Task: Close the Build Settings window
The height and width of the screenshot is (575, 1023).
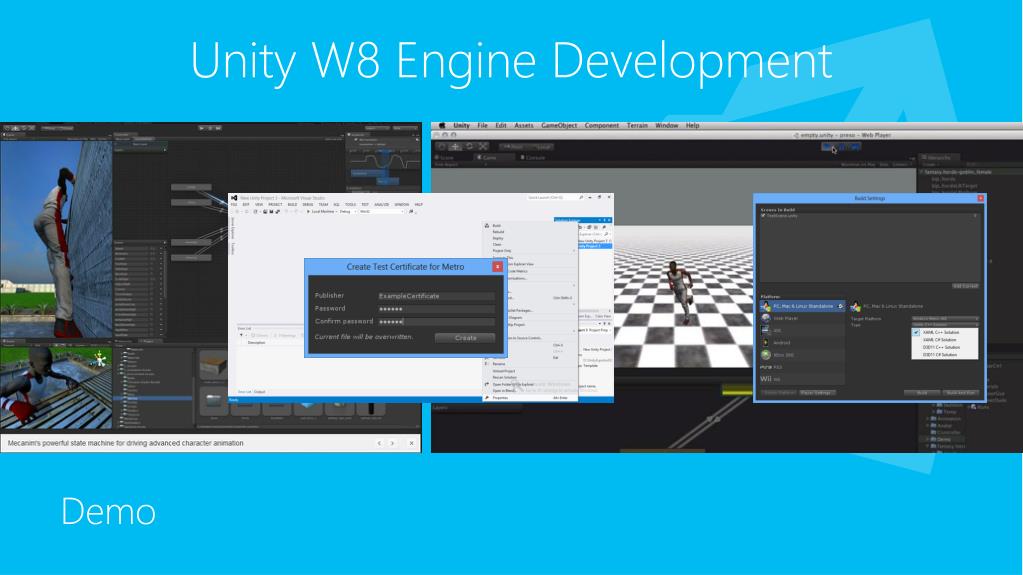Action: [980, 198]
